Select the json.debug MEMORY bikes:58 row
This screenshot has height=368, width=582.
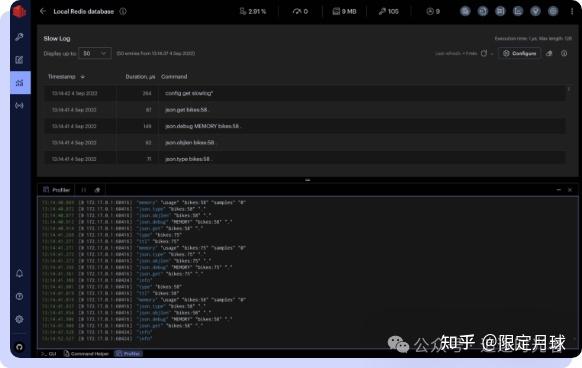tap(305, 126)
